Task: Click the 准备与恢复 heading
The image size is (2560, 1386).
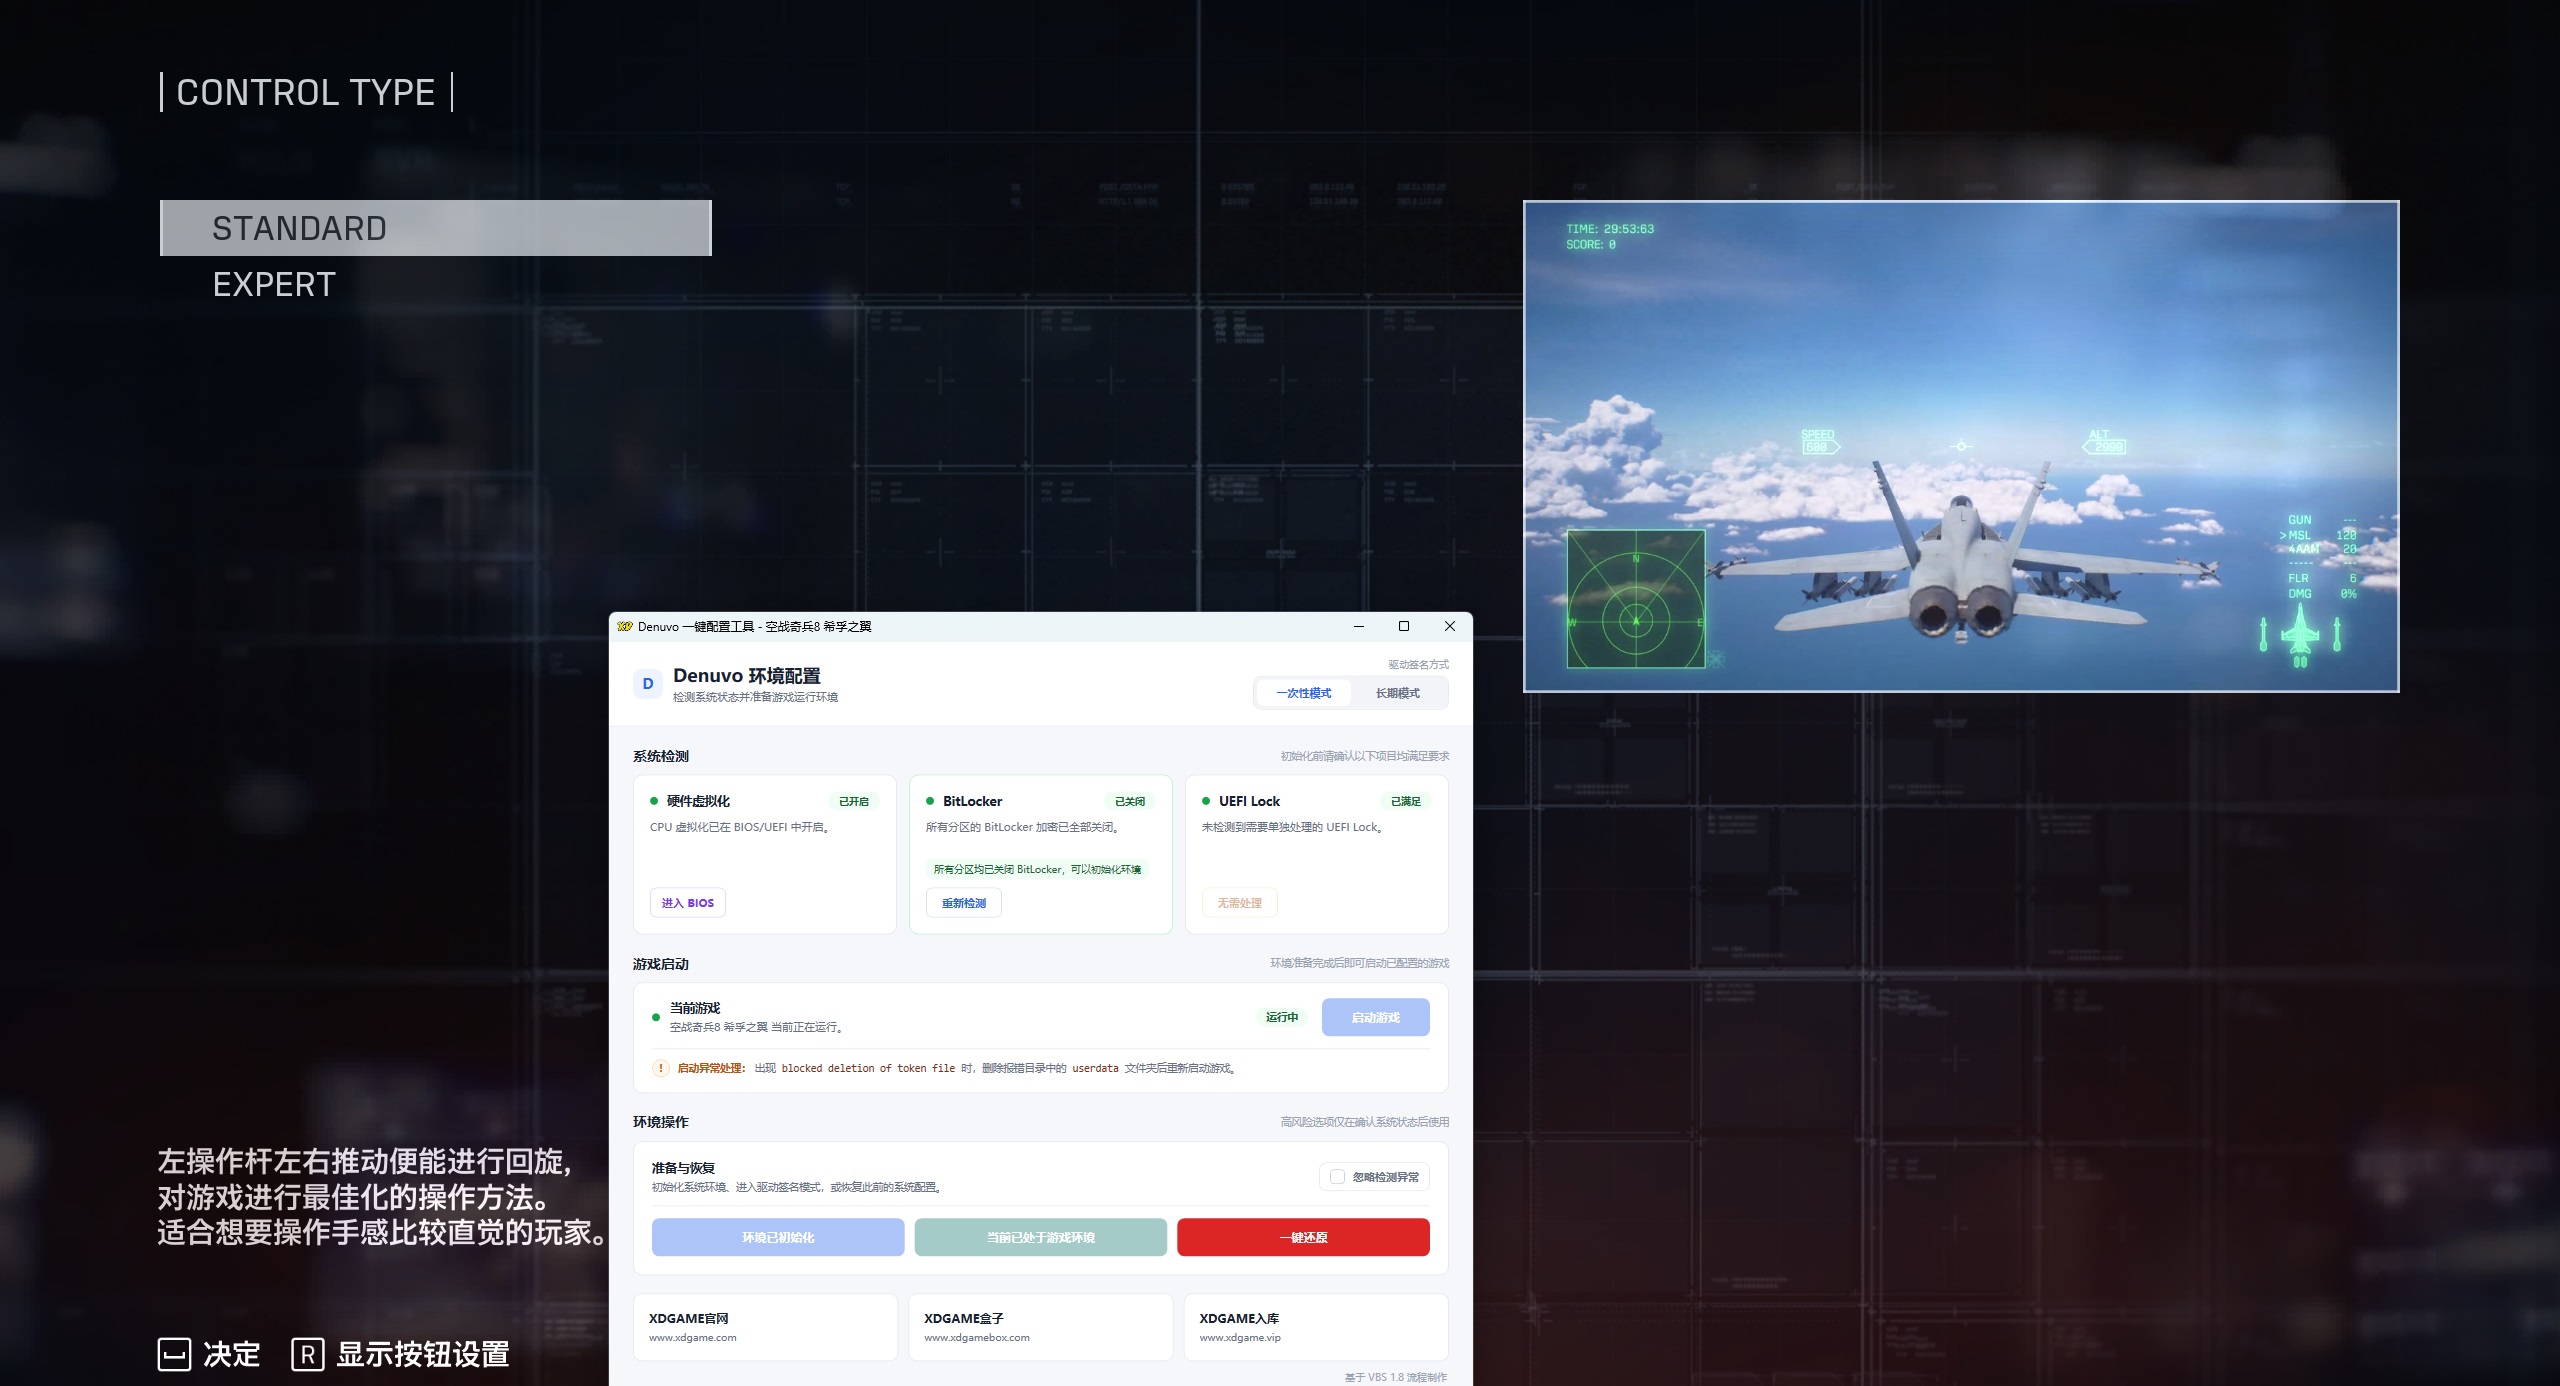Action: click(x=683, y=1168)
